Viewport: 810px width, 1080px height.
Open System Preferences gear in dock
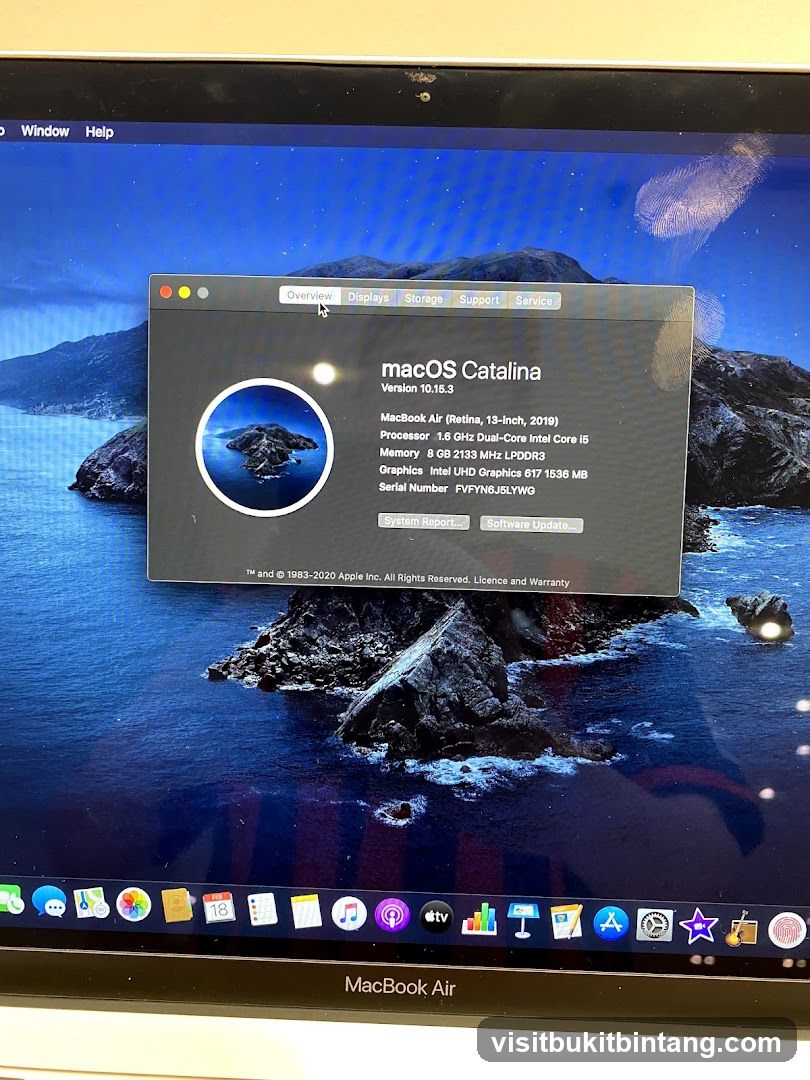click(654, 925)
